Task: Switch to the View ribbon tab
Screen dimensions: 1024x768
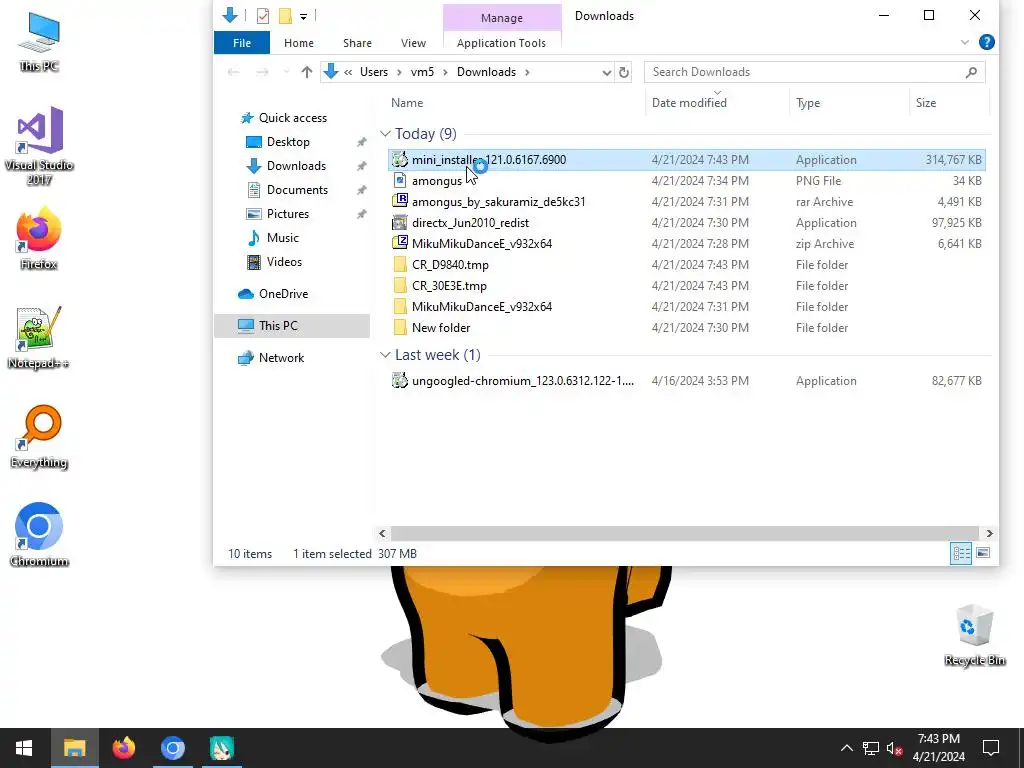Action: [x=413, y=43]
